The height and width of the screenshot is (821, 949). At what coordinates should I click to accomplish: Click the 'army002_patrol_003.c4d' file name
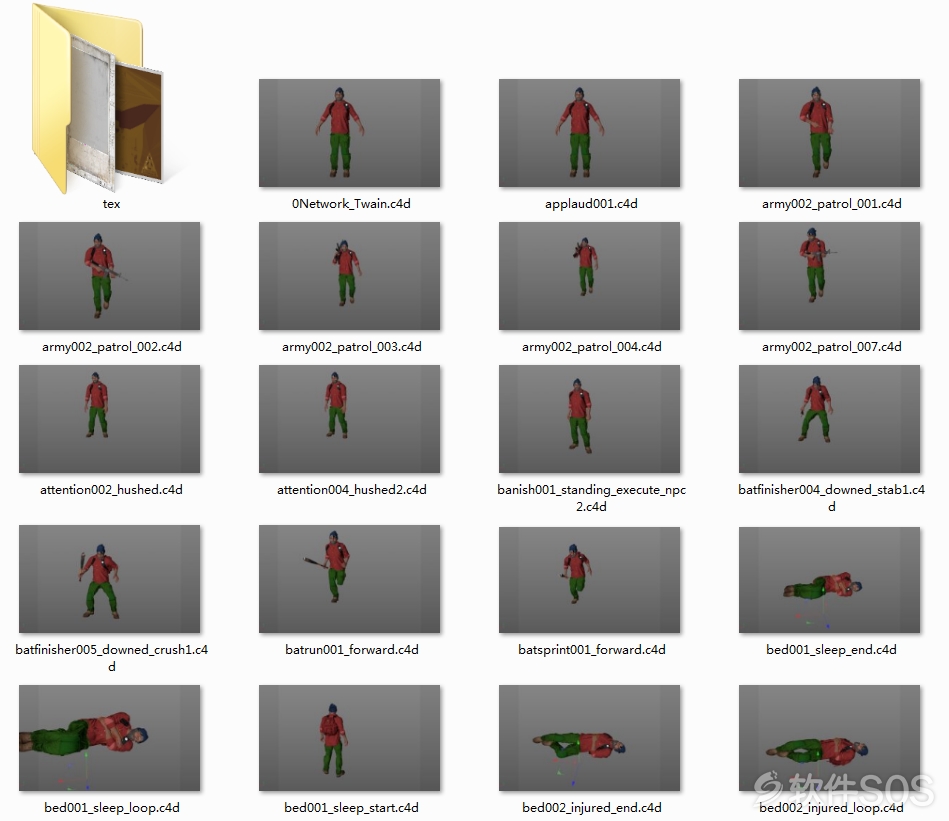pos(352,347)
